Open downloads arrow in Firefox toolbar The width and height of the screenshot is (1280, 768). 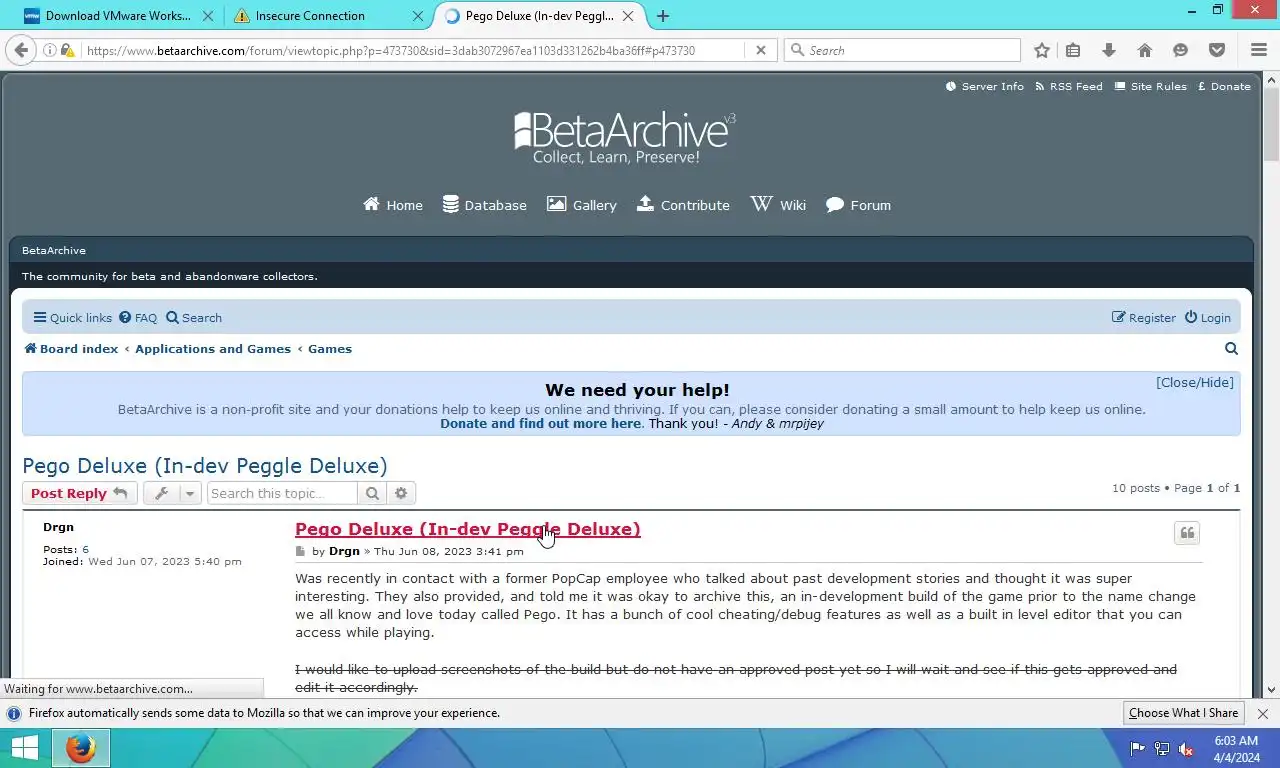pyautogui.click(x=1109, y=50)
